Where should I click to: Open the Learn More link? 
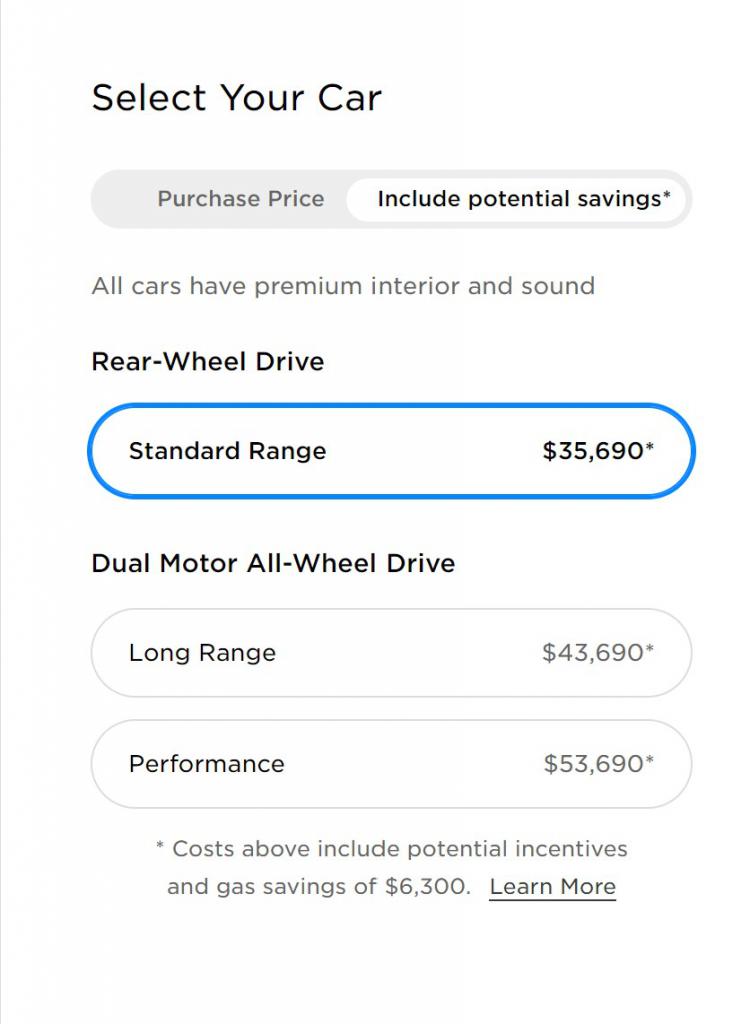click(552, 887)
